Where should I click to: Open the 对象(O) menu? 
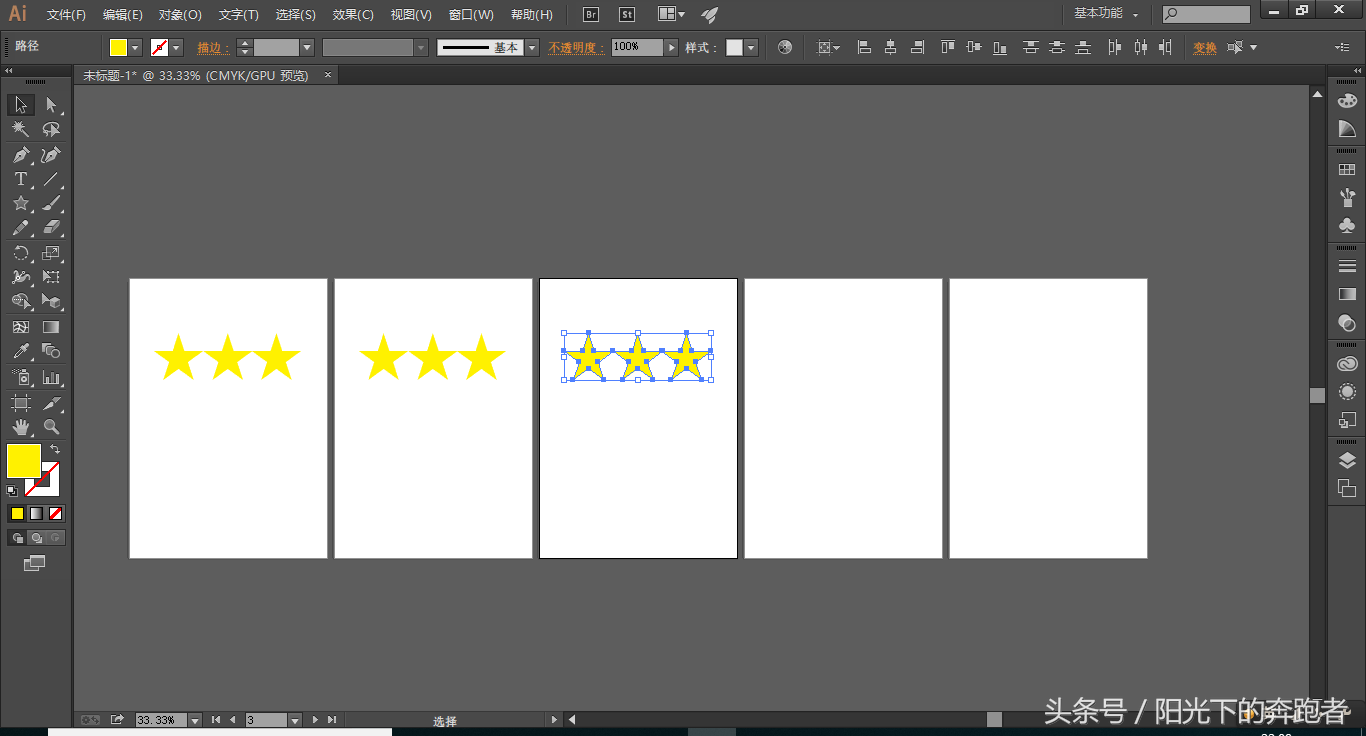(x=180, y=15)
